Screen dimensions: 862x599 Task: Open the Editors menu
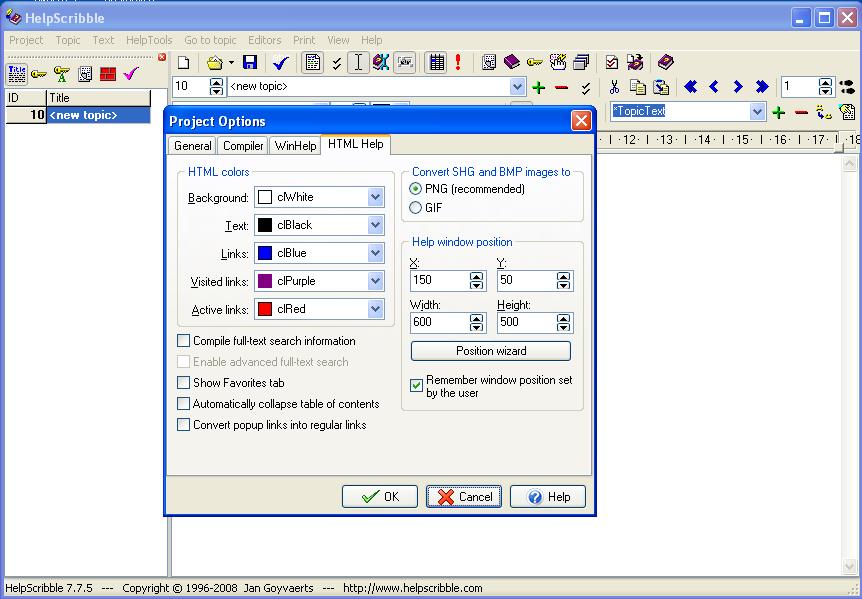[264, 40]
